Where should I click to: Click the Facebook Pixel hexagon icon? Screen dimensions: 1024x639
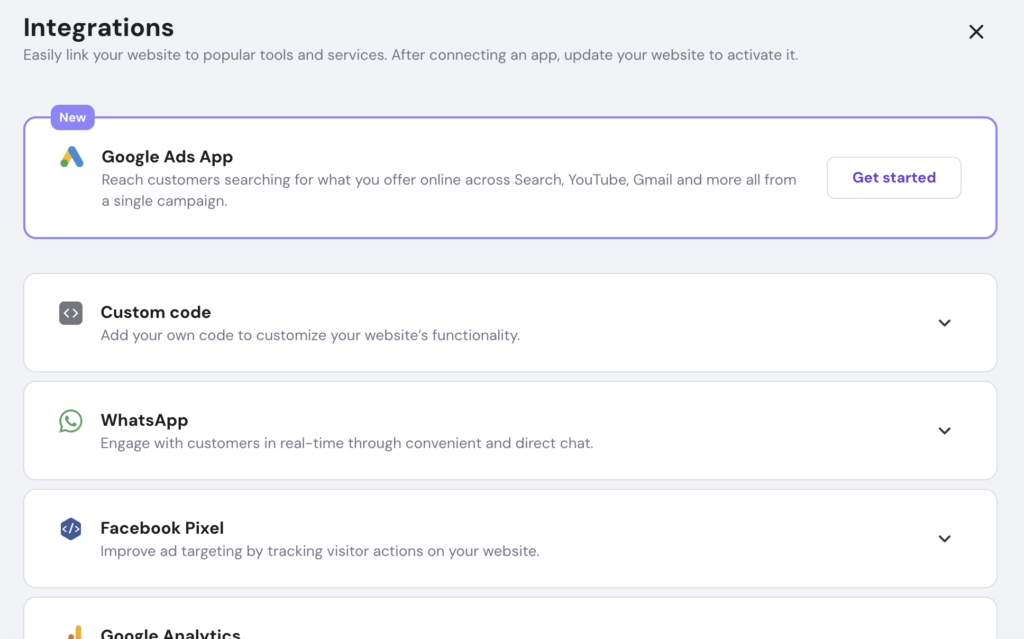(71, 529)
